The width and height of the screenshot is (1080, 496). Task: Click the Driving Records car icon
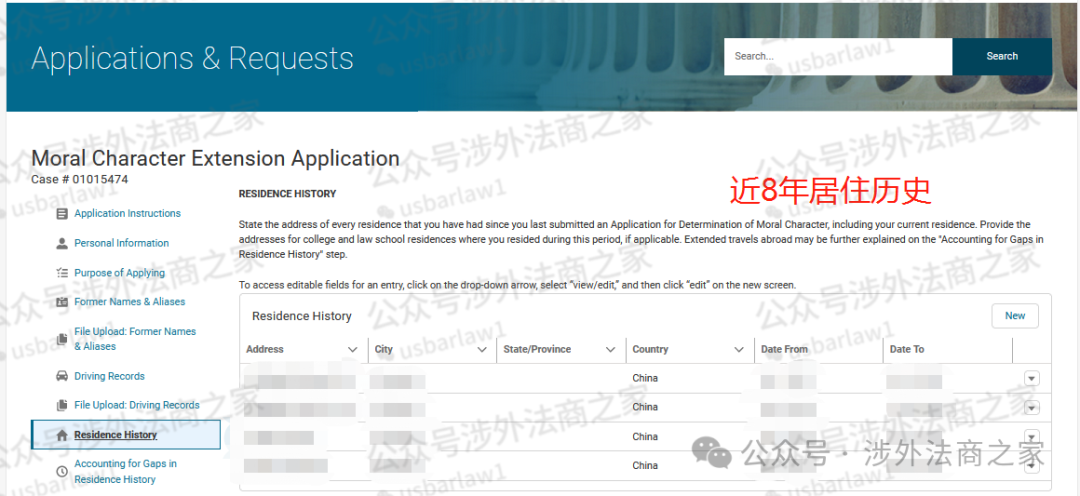[x=62, y=376]
